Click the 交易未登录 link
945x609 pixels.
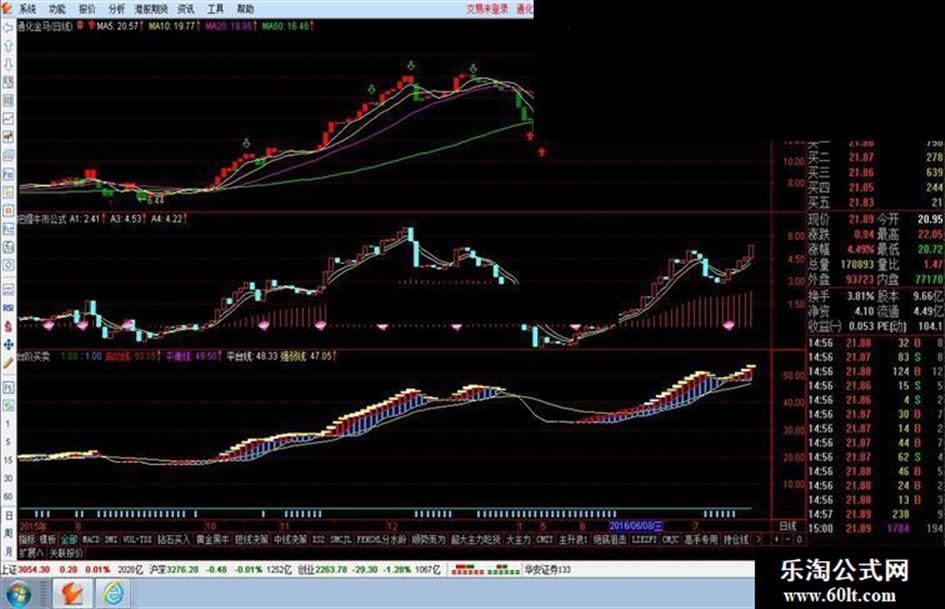point(487,8)
